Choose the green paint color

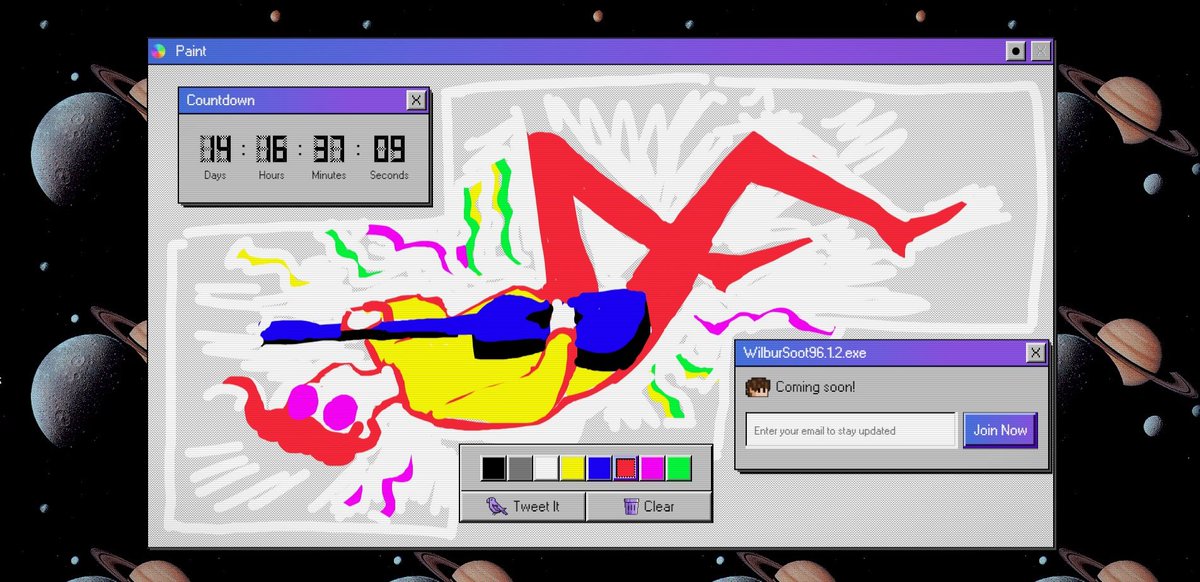[679, 468]
